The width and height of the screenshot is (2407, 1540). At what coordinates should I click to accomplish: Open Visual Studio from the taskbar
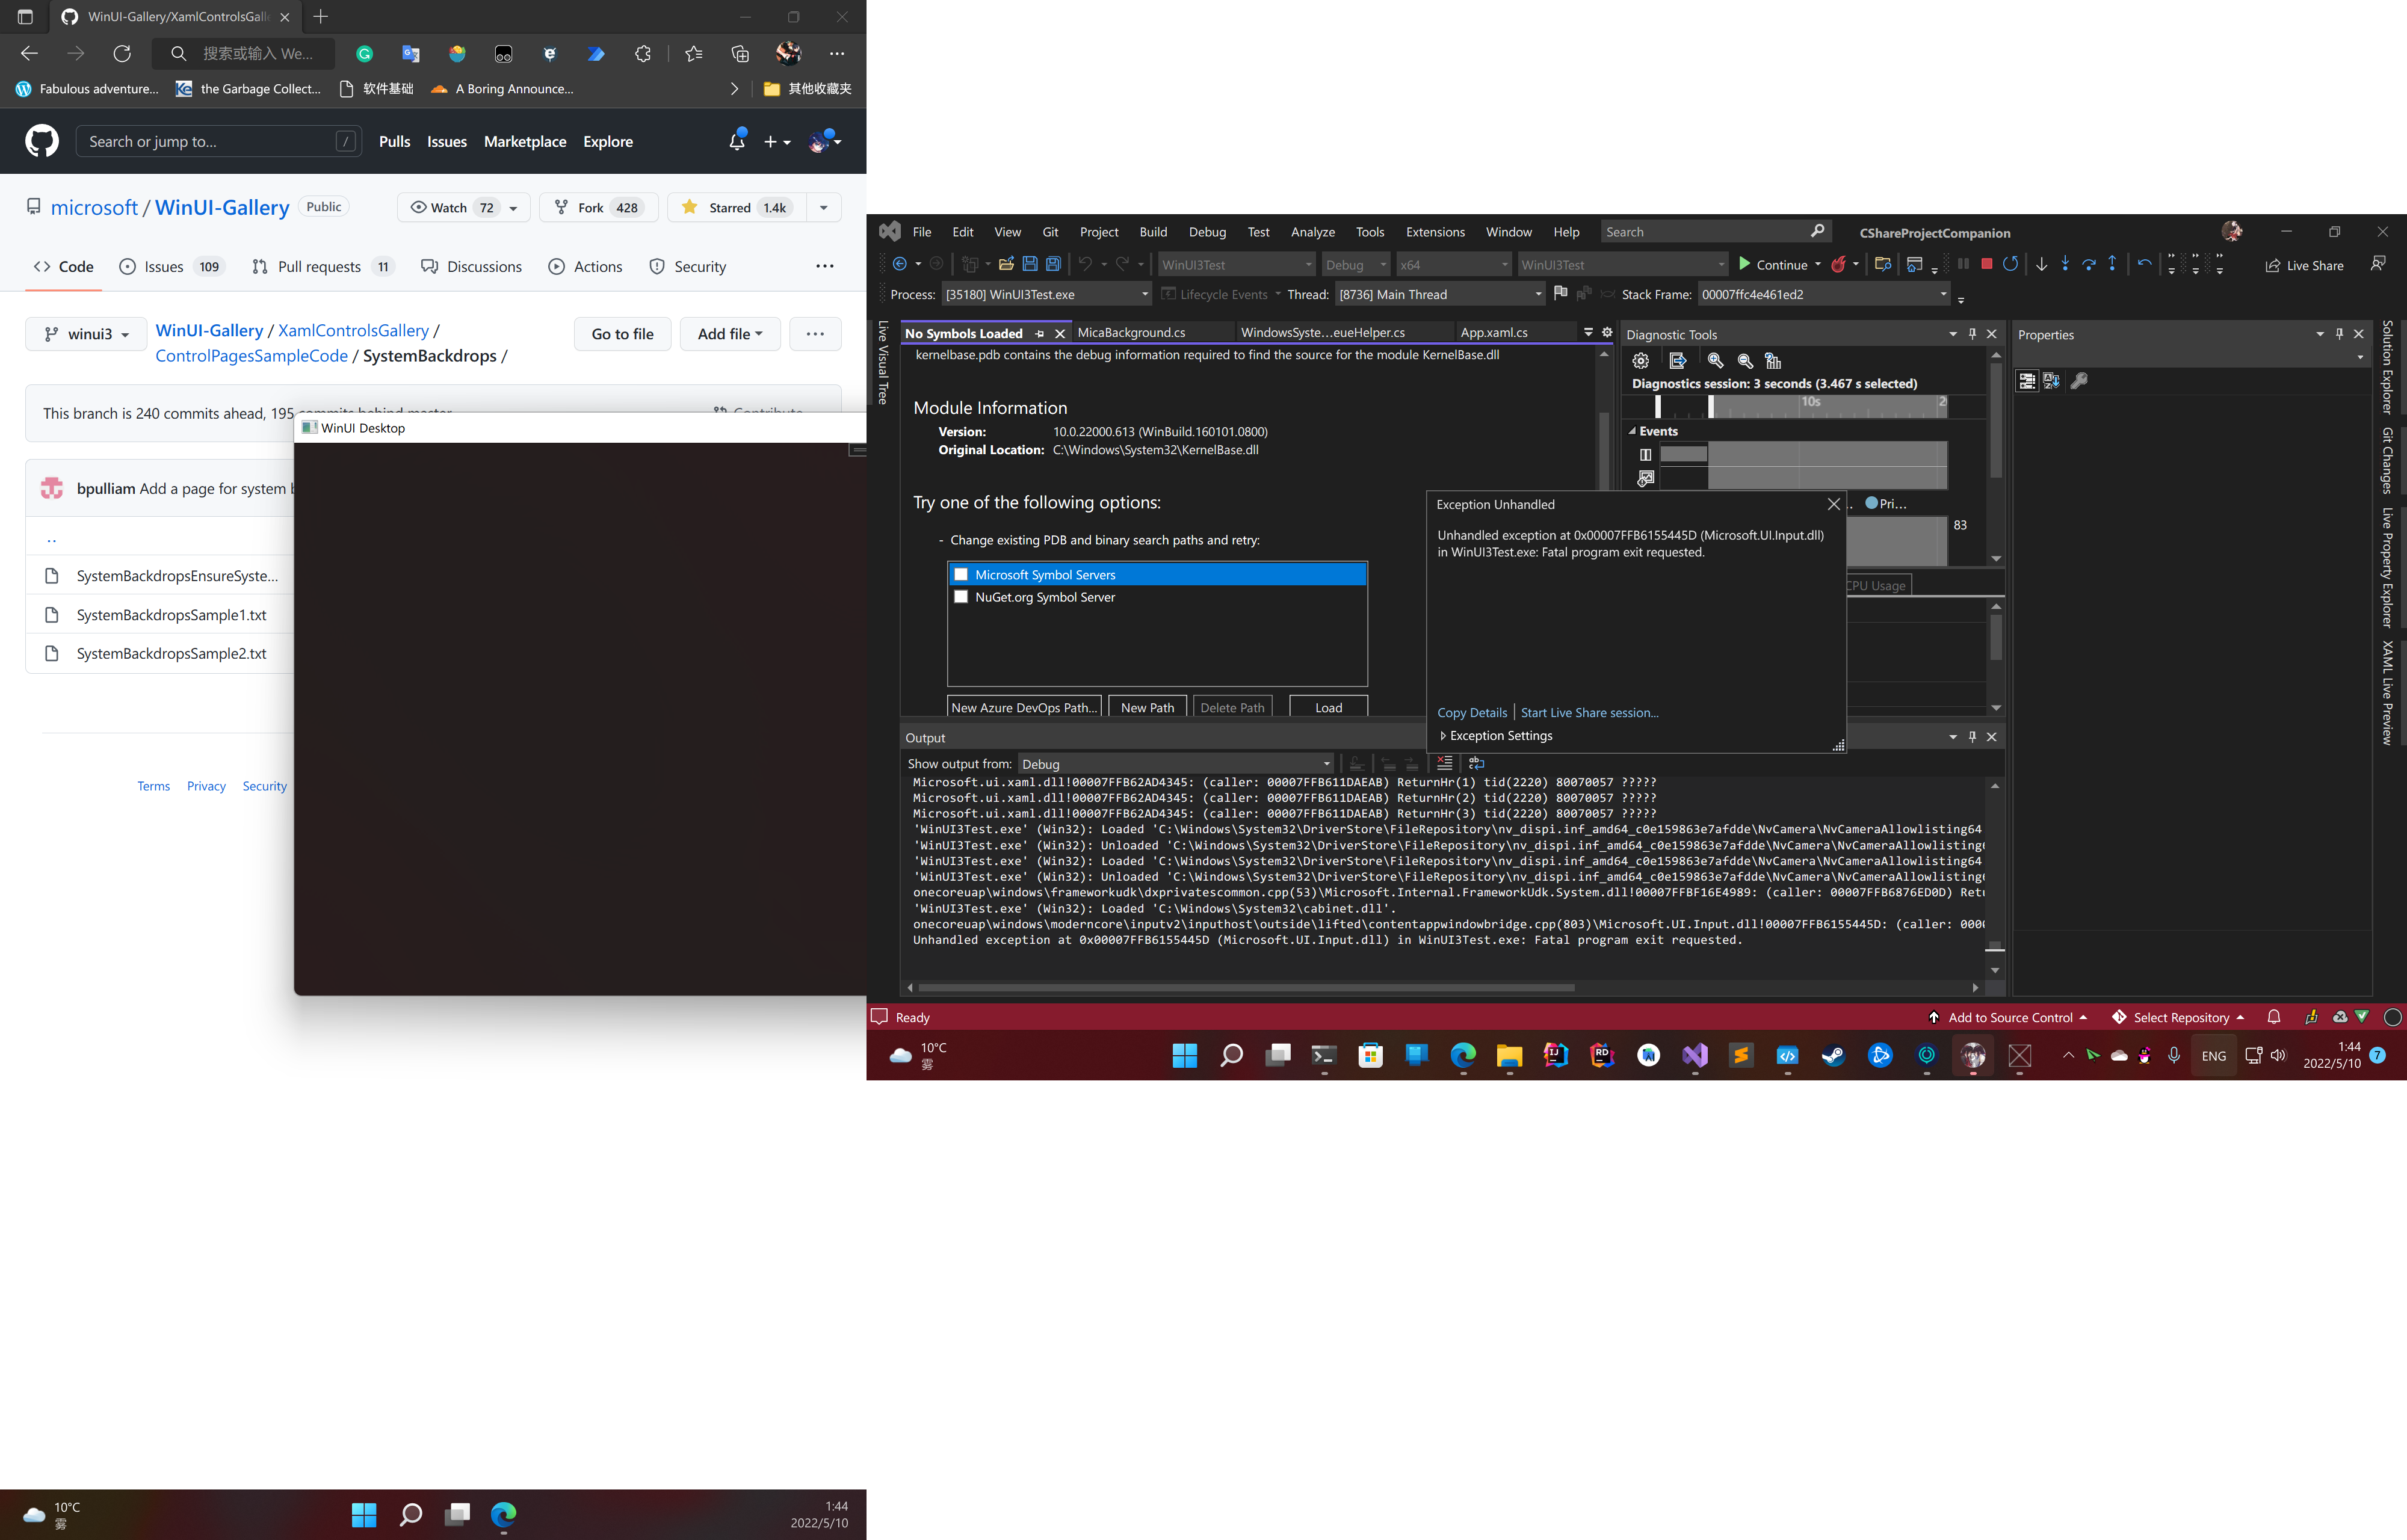1695,1055
